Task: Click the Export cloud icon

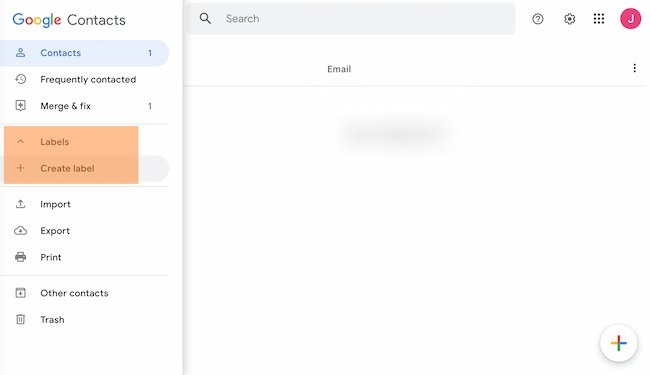Action: (x=20, y=231)
